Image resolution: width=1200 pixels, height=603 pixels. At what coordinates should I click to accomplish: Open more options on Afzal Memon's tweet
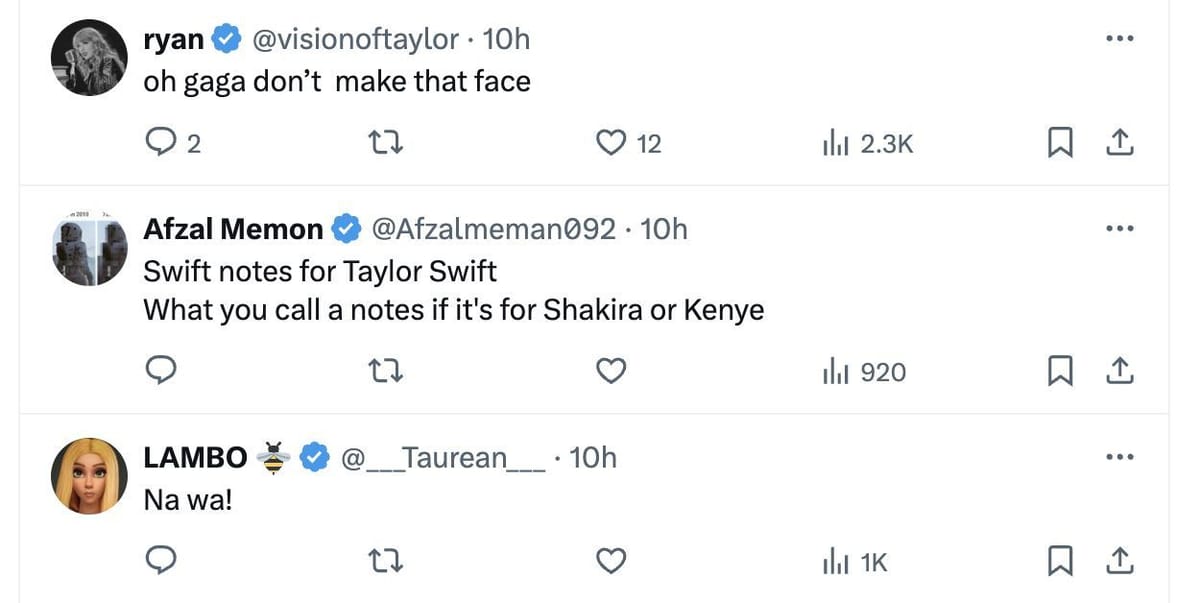click(x=1120, y=229)
